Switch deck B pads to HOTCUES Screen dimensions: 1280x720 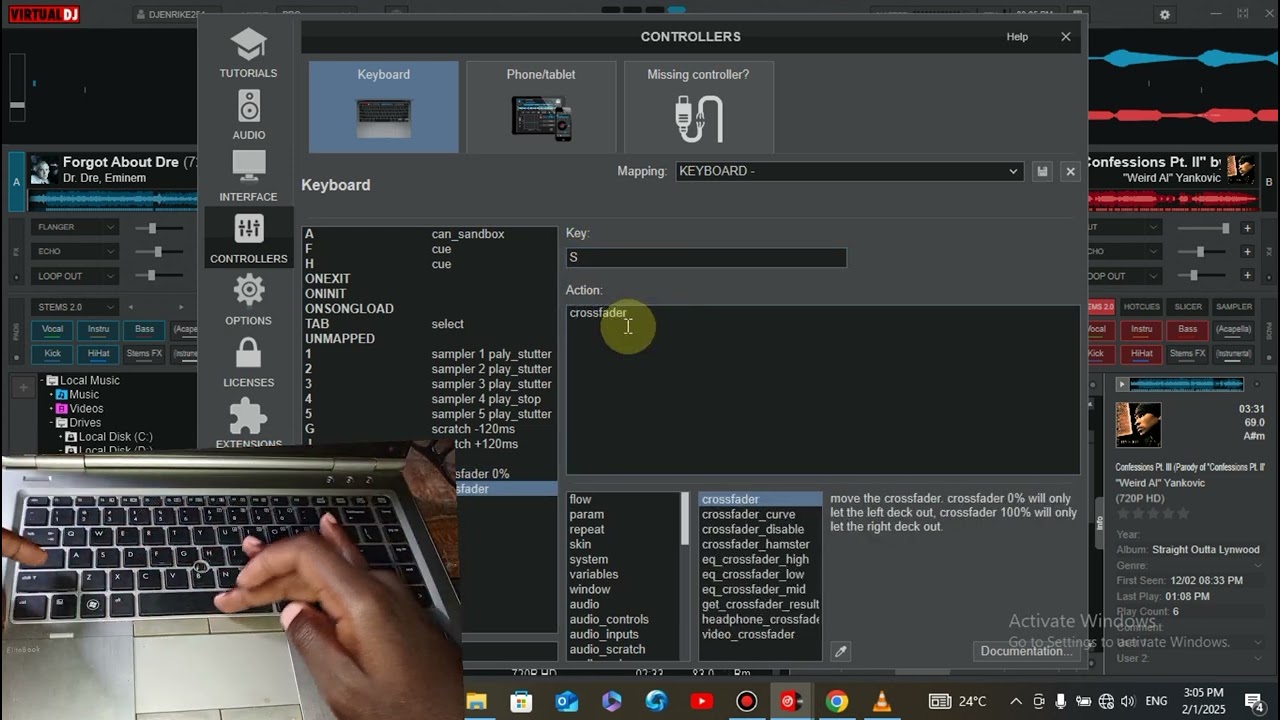[x=1142, y=307]
